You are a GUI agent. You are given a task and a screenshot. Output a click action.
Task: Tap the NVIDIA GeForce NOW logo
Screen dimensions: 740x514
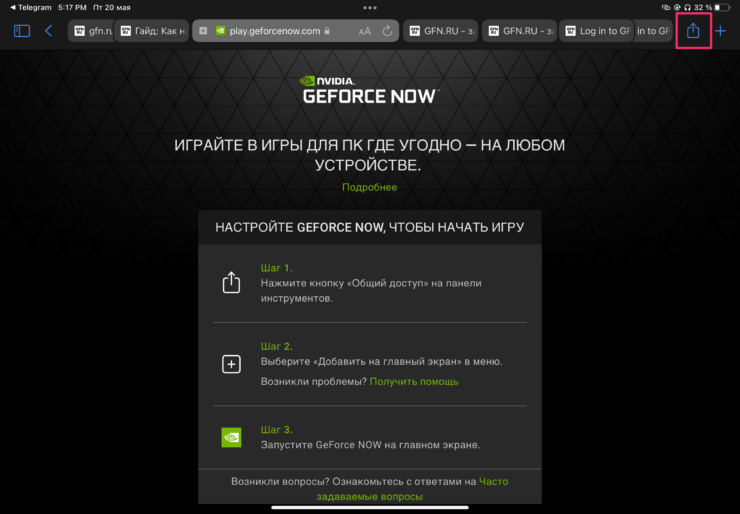pos(370,90)
